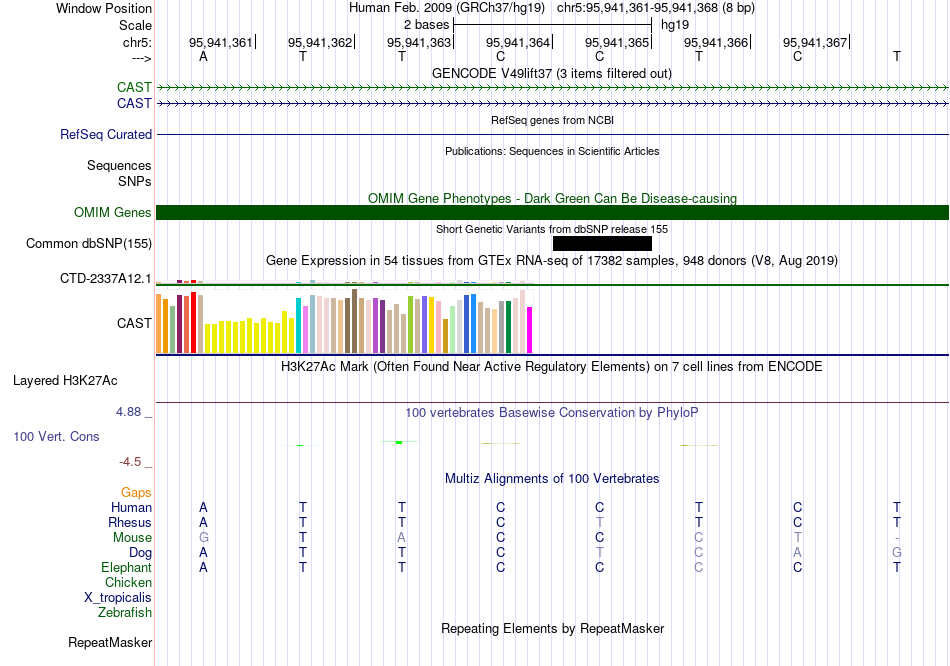The width and height of the screenshot is (950, 666).
Task: Click Short Genetic Variants from dbSNP title
Action: 552,229
